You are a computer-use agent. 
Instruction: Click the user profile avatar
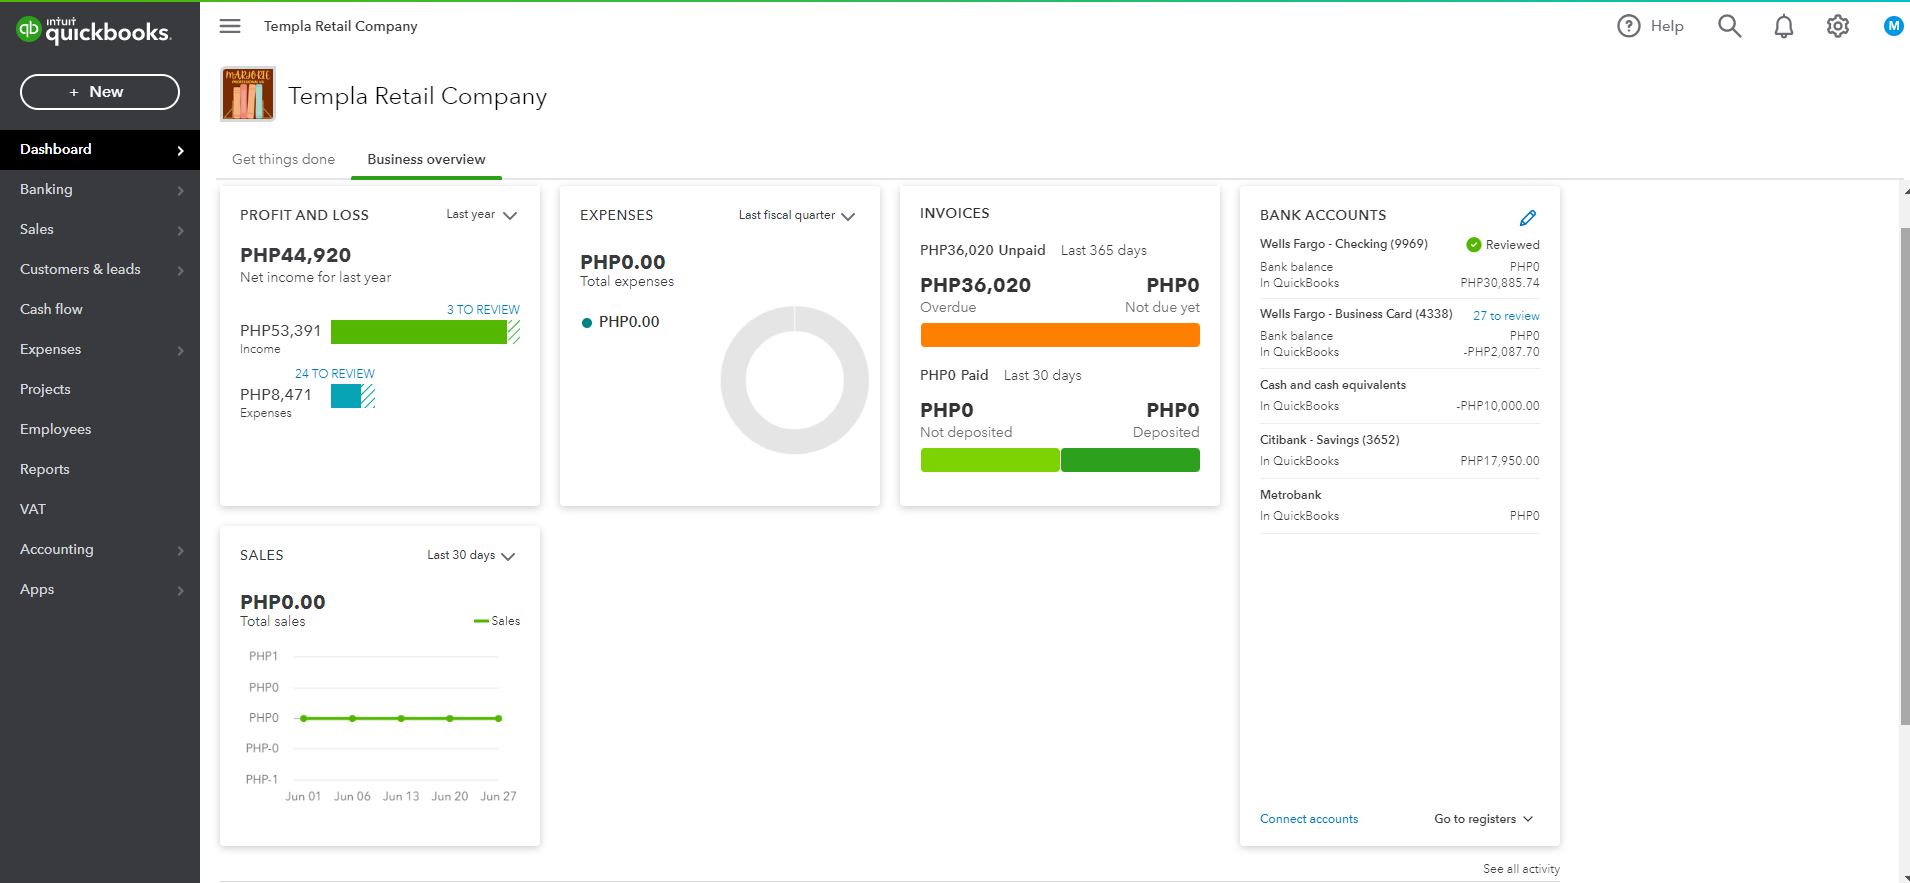tap(1893, 27)
